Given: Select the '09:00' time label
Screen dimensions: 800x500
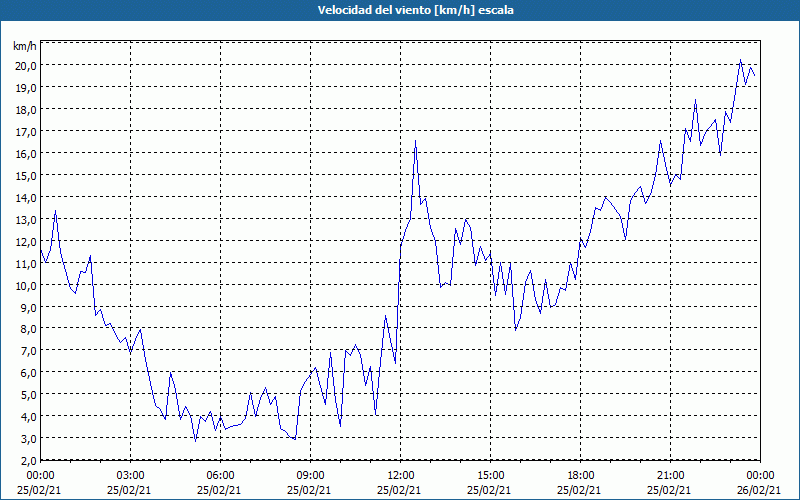Looking at the screenshot, I should tap(310, 476).
